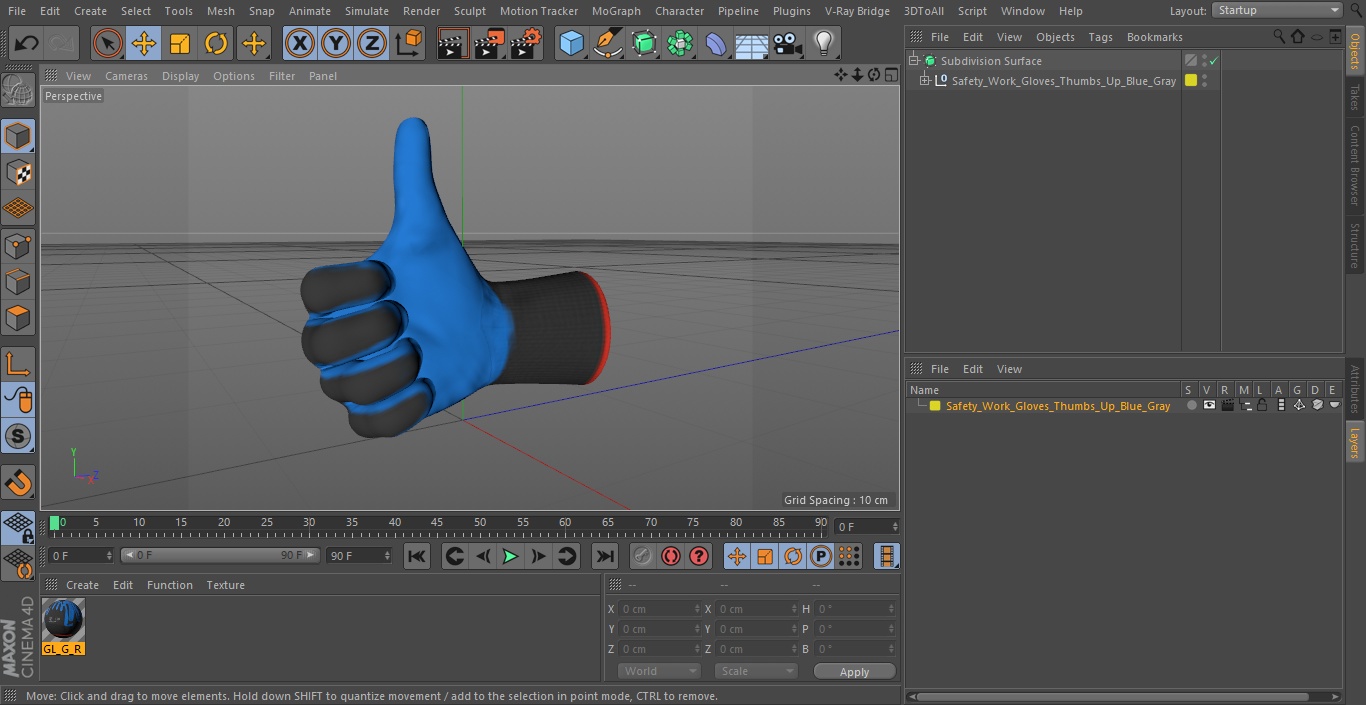Click the Floor environment icon
Screen dimensions: 1366x705
click(x=752, y=44)
